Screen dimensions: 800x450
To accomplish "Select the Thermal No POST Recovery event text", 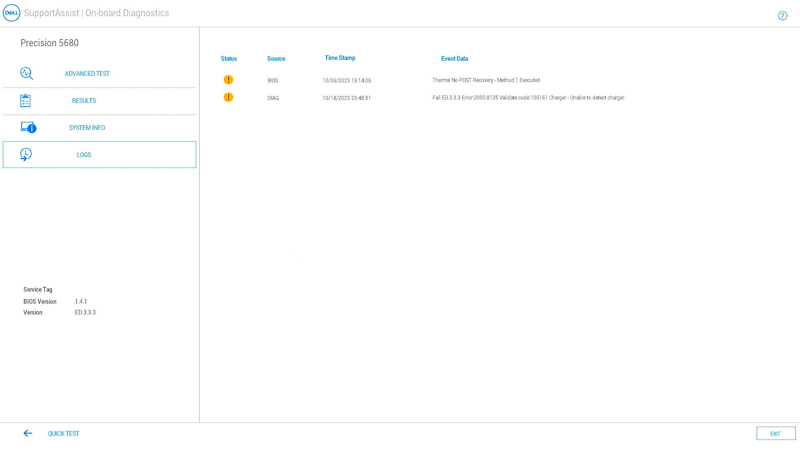I will pyautogui.click(x=486, y=80).
